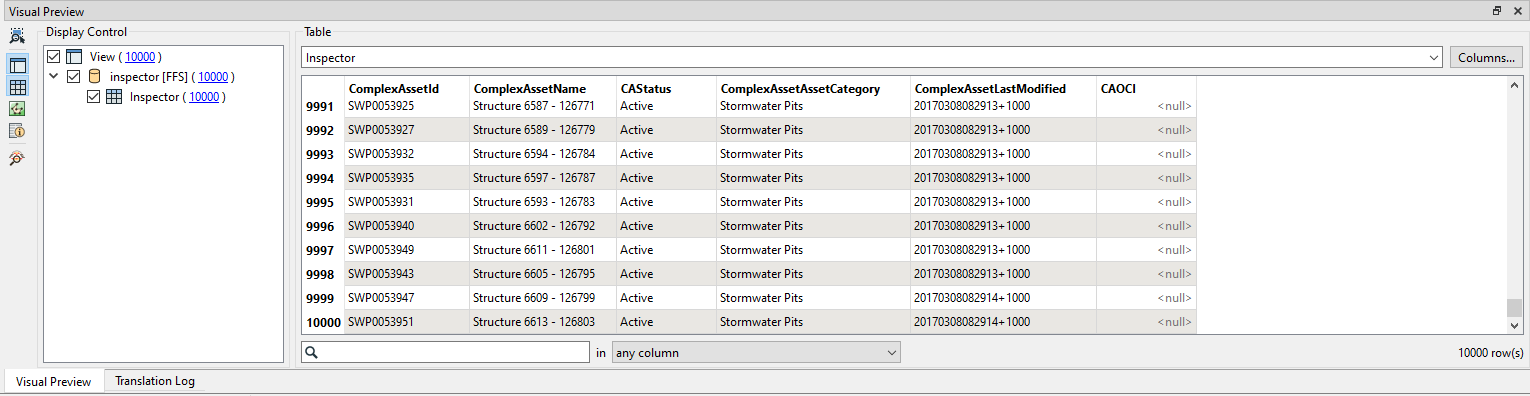Select the Visual Preview tab
Viewport: 1530px width, 396px height.
[x=54, y=381]
